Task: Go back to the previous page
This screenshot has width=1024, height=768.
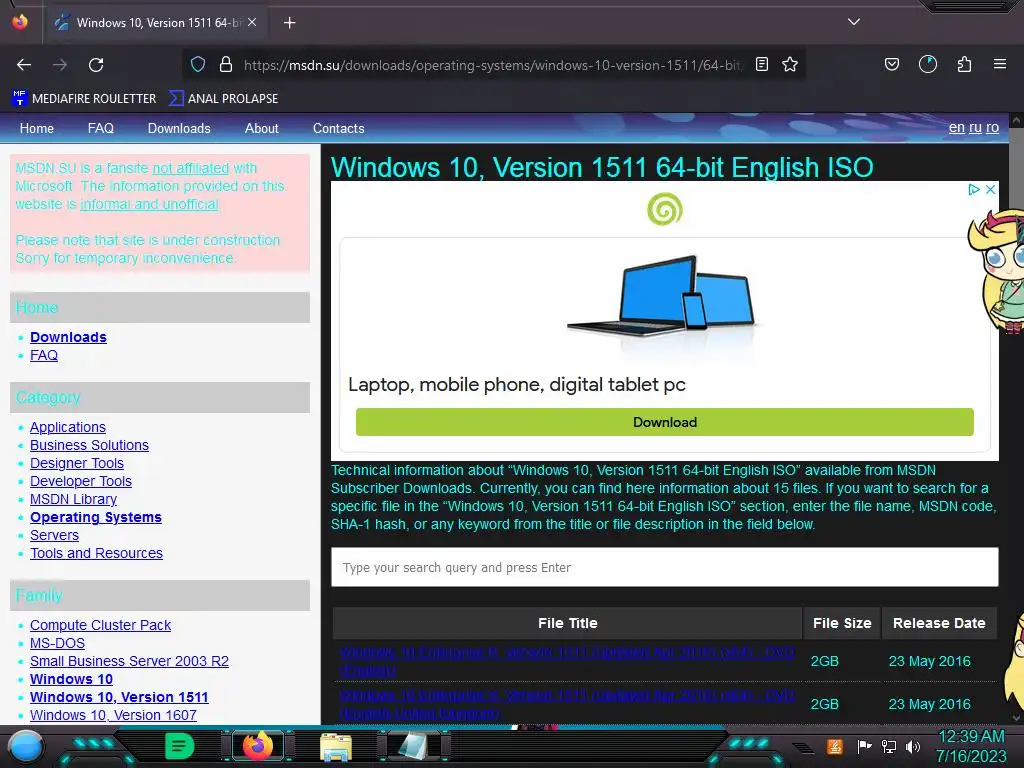Action: pyautogui.click(x=24, y=65)
